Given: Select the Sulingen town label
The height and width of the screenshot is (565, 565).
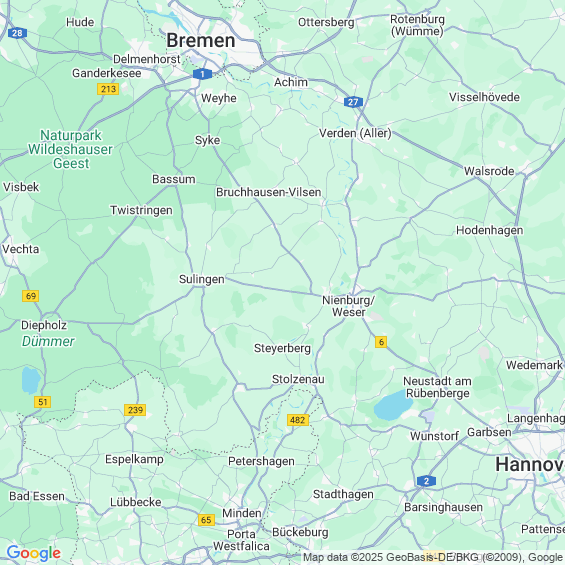Looking at the screenshot, I should click(x=202, y=279).
